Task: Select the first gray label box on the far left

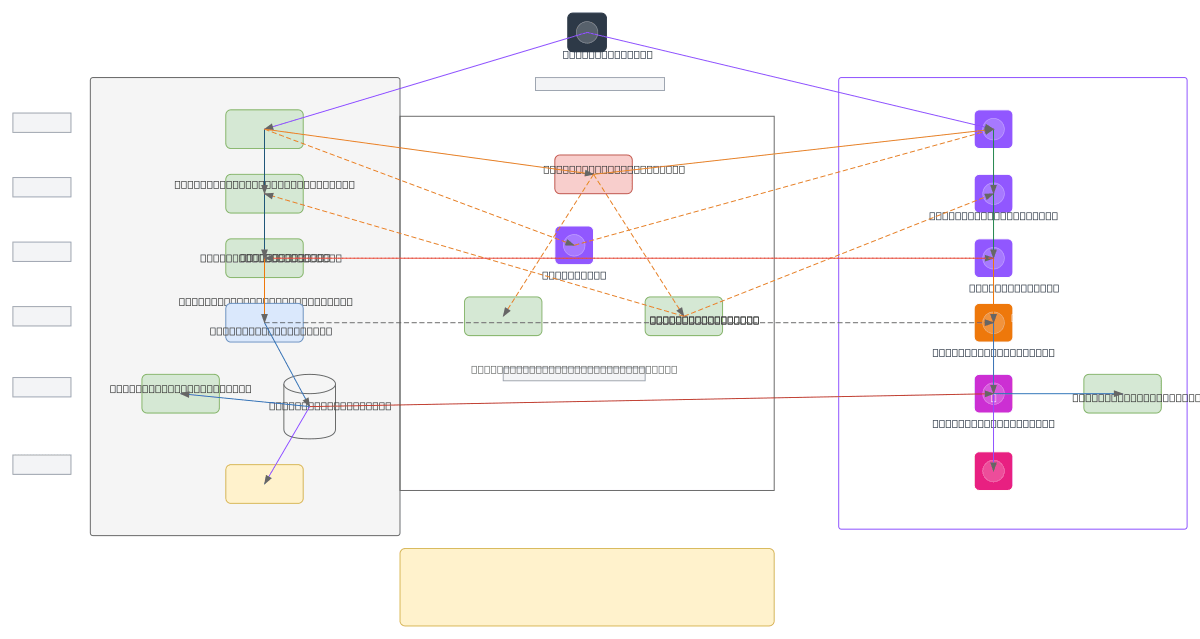Action: click(42, 123)
